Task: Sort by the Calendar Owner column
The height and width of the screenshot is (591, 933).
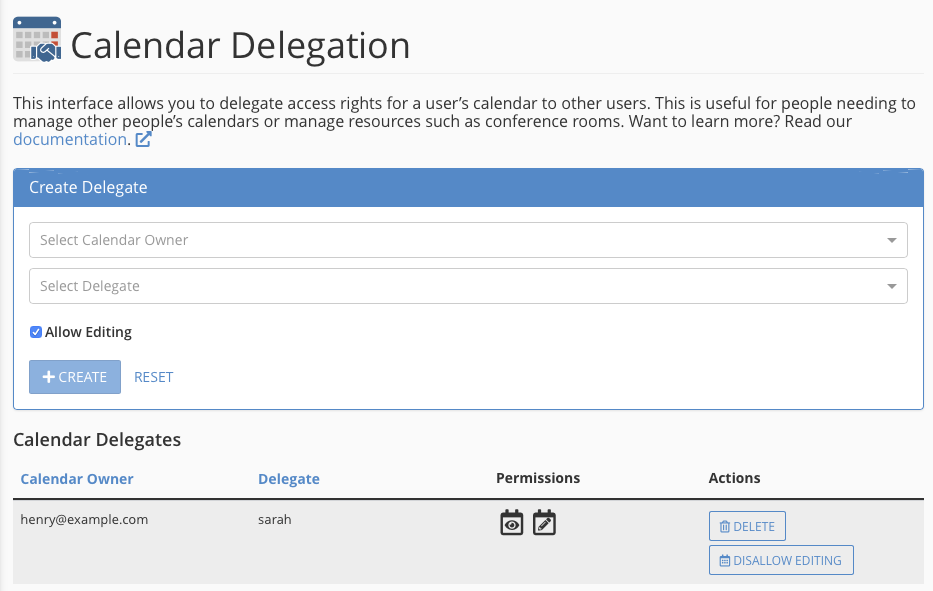Action: pyautogui.click(x=77, y=479)
